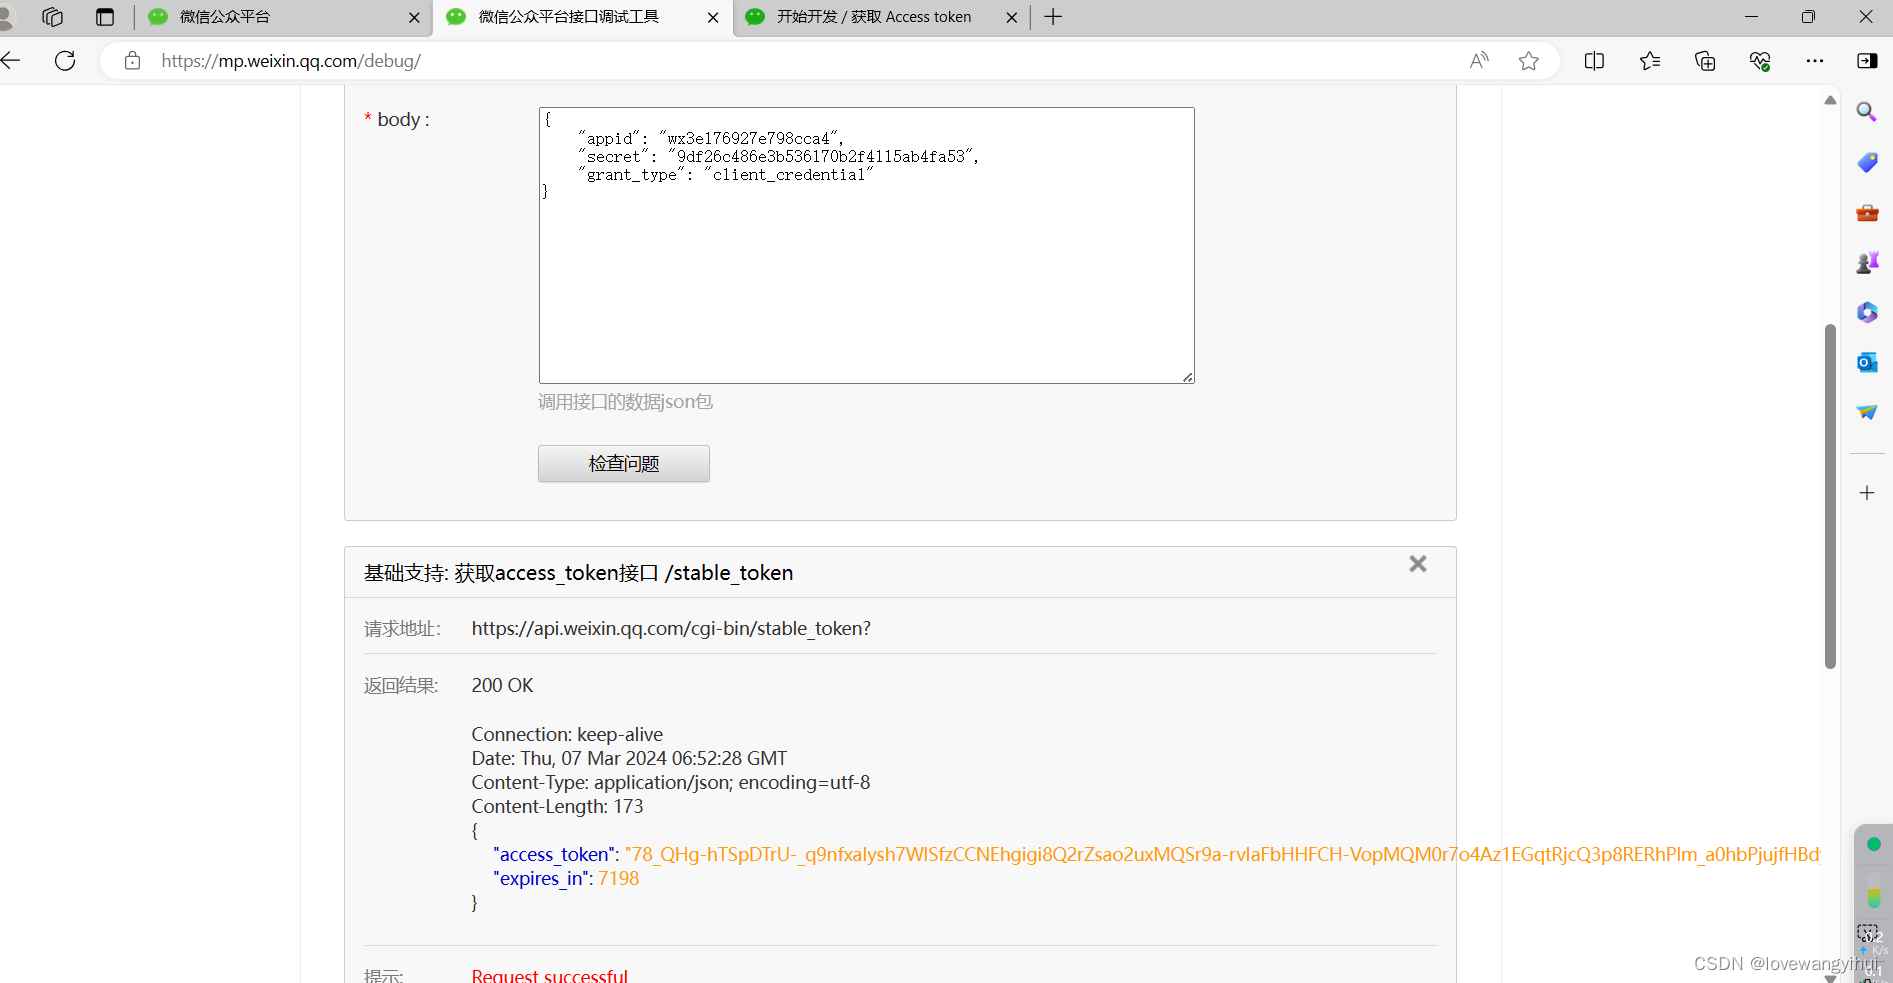This screenshot has height=983, width=1893.
Task: Close the stable_token result panel
Action: pyautogui.click(x=1418, y=564)
